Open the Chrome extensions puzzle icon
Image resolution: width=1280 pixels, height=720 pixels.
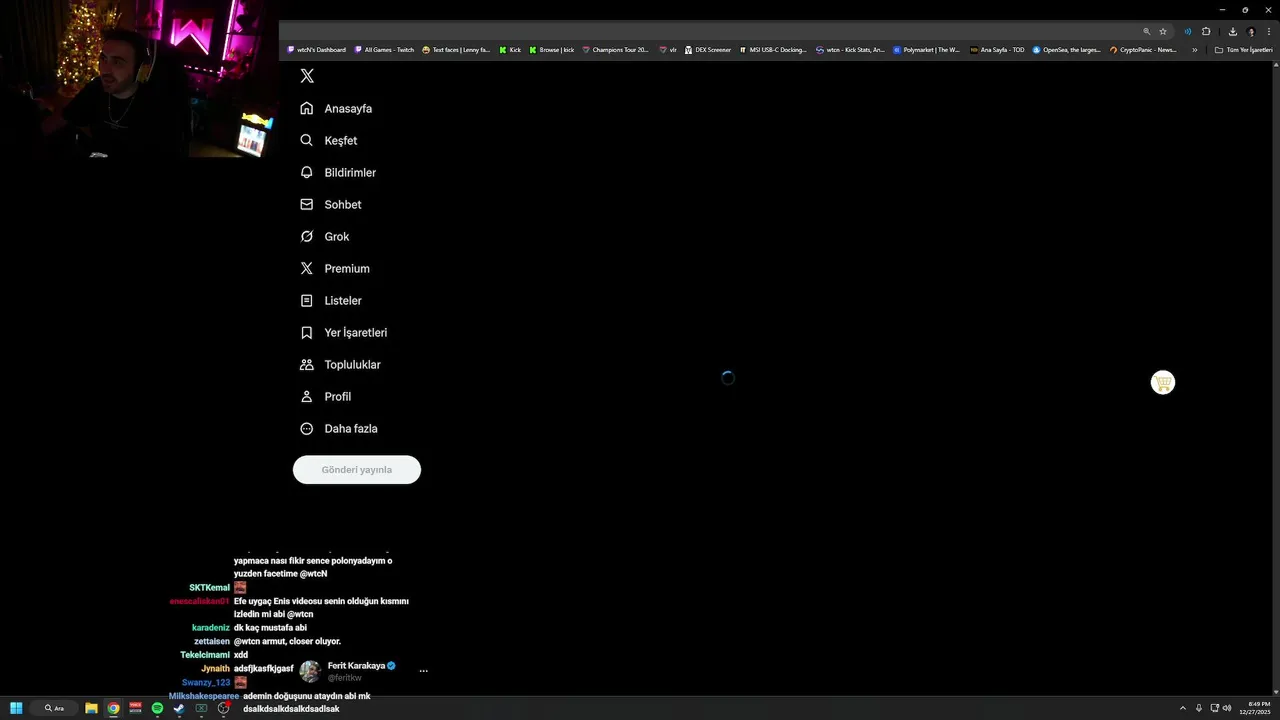[x=1206, y=31]
